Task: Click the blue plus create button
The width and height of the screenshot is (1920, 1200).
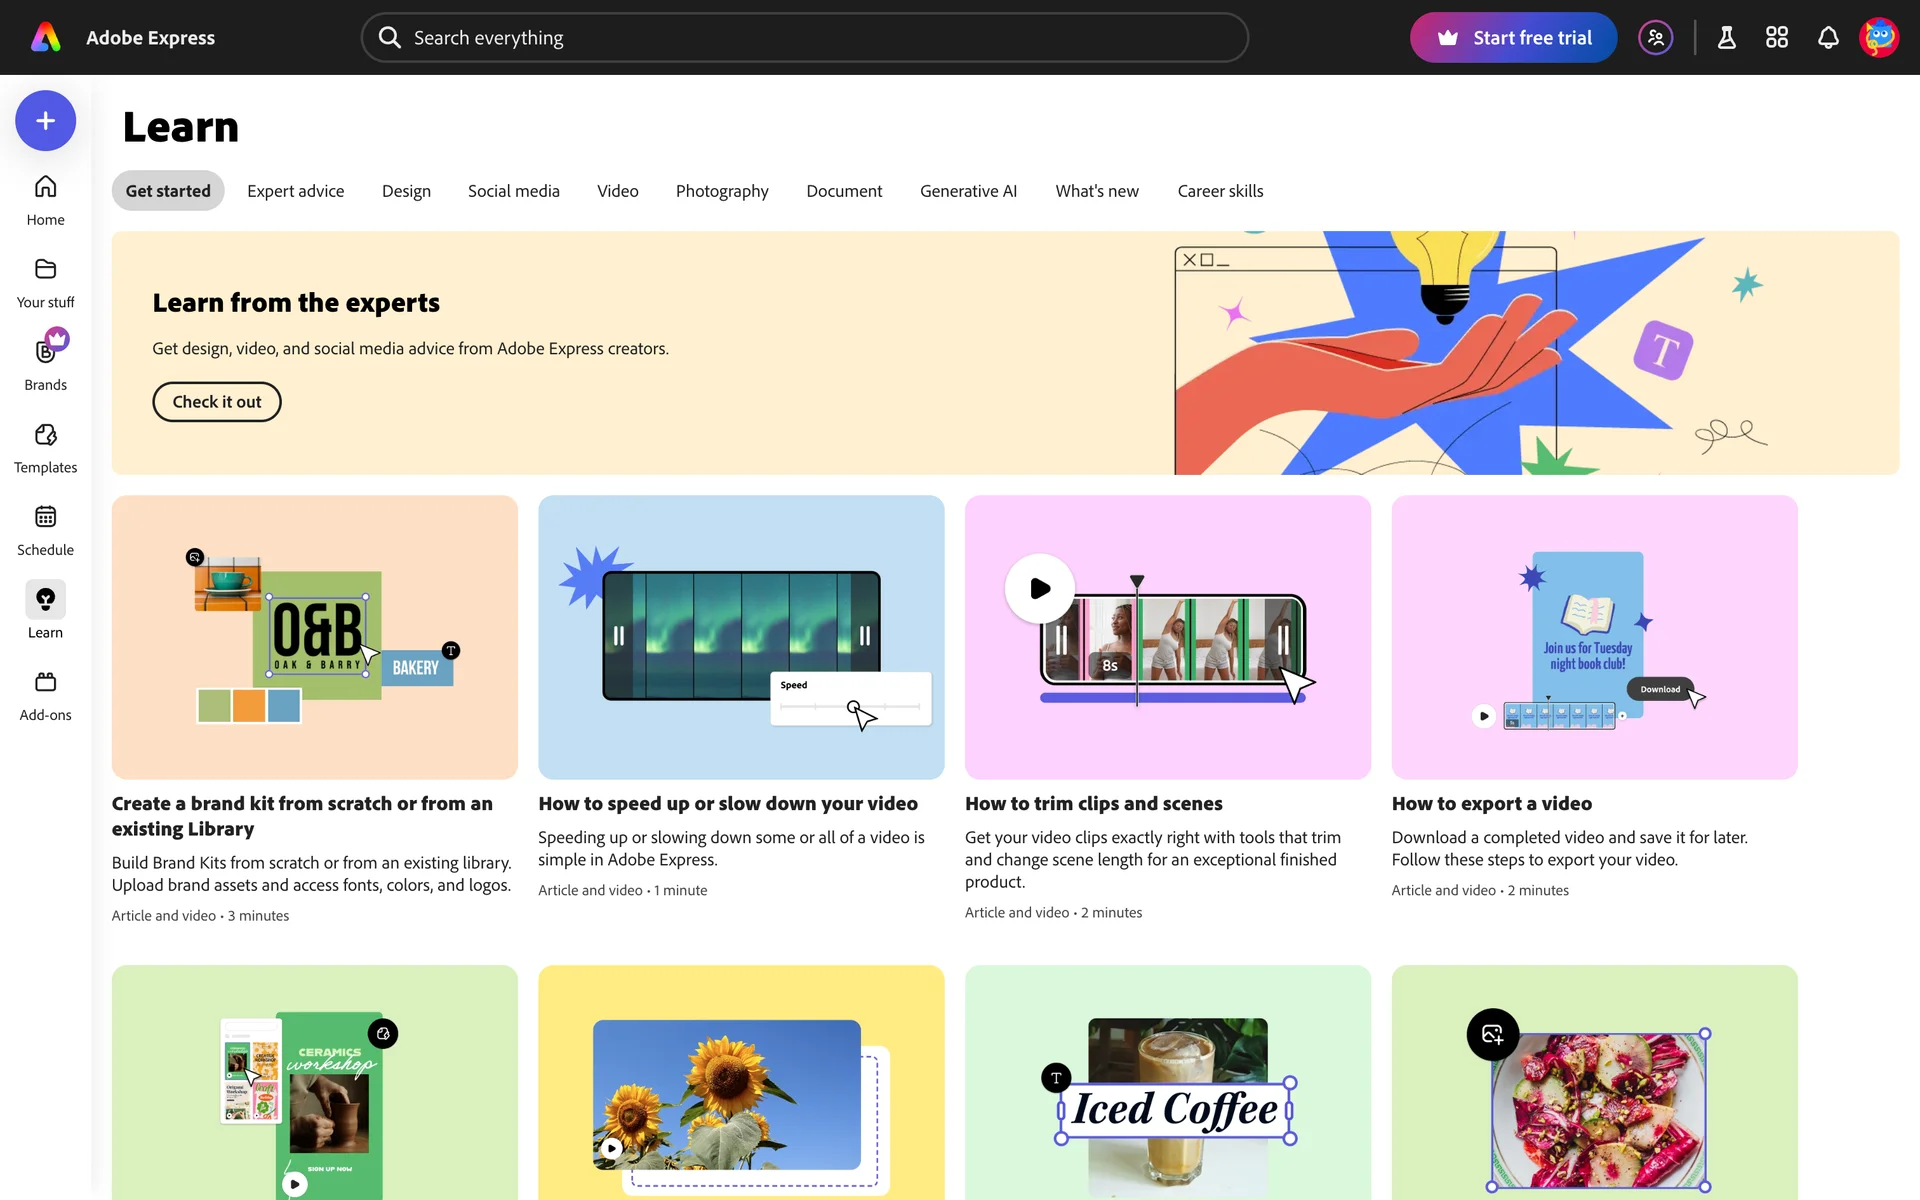Action: 45,121
